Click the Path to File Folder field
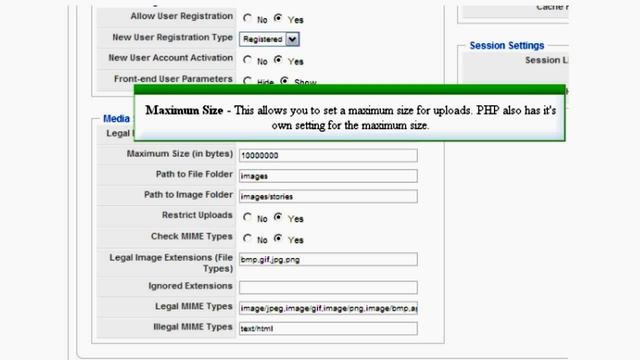 (x=328, y=176)
